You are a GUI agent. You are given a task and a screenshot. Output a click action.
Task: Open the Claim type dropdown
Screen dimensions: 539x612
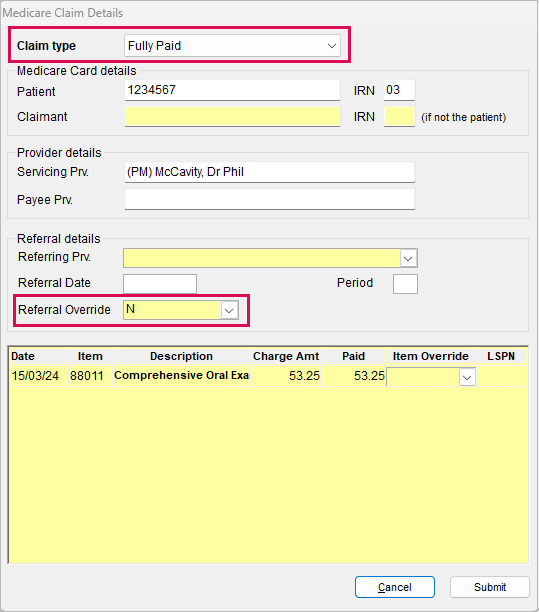click(x=232, y=46)
